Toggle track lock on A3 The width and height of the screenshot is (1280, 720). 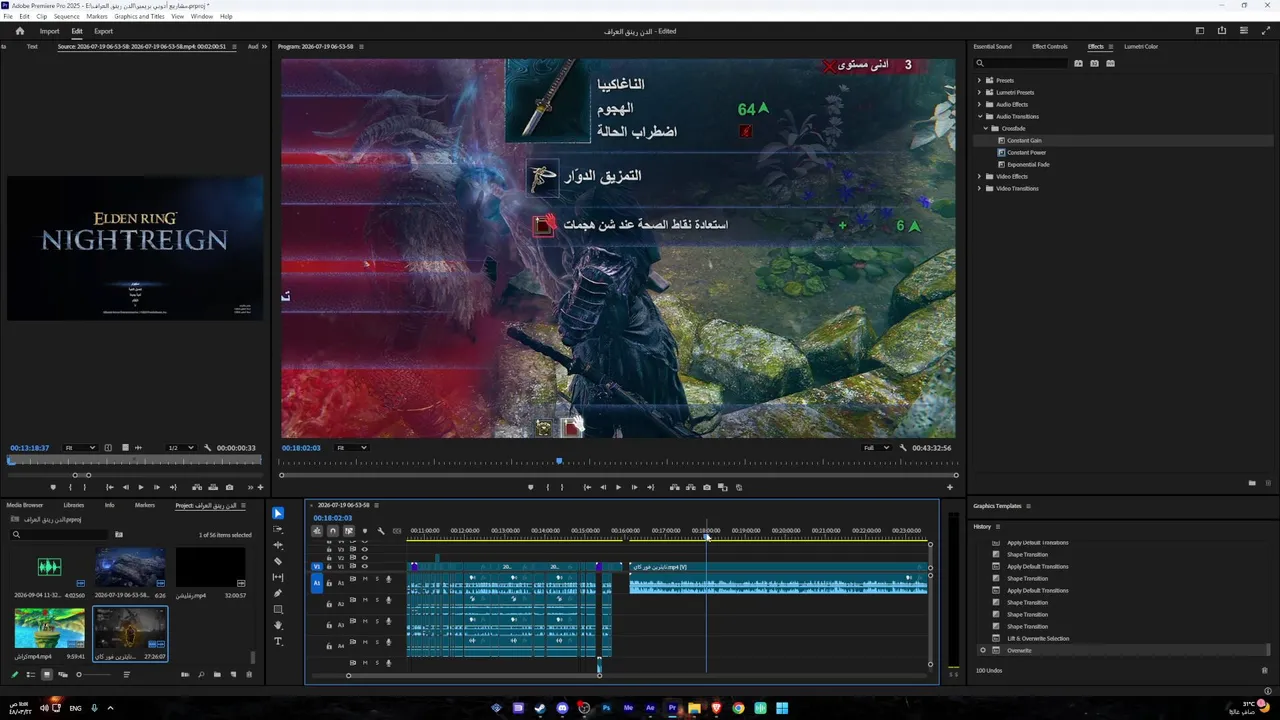click(x=329, y=625)
